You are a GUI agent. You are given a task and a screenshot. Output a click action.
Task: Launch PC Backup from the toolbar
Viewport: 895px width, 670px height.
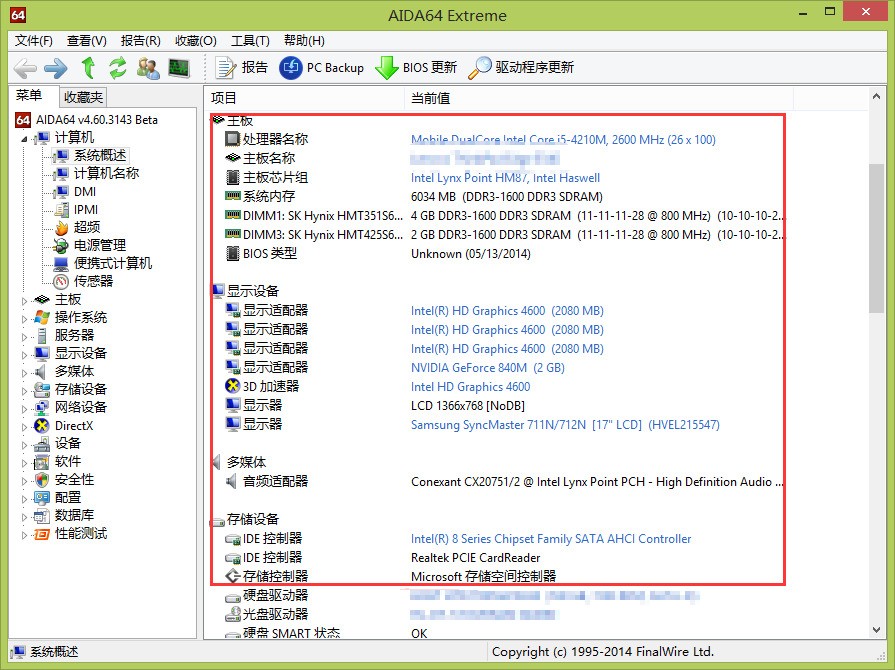(321, 67)
